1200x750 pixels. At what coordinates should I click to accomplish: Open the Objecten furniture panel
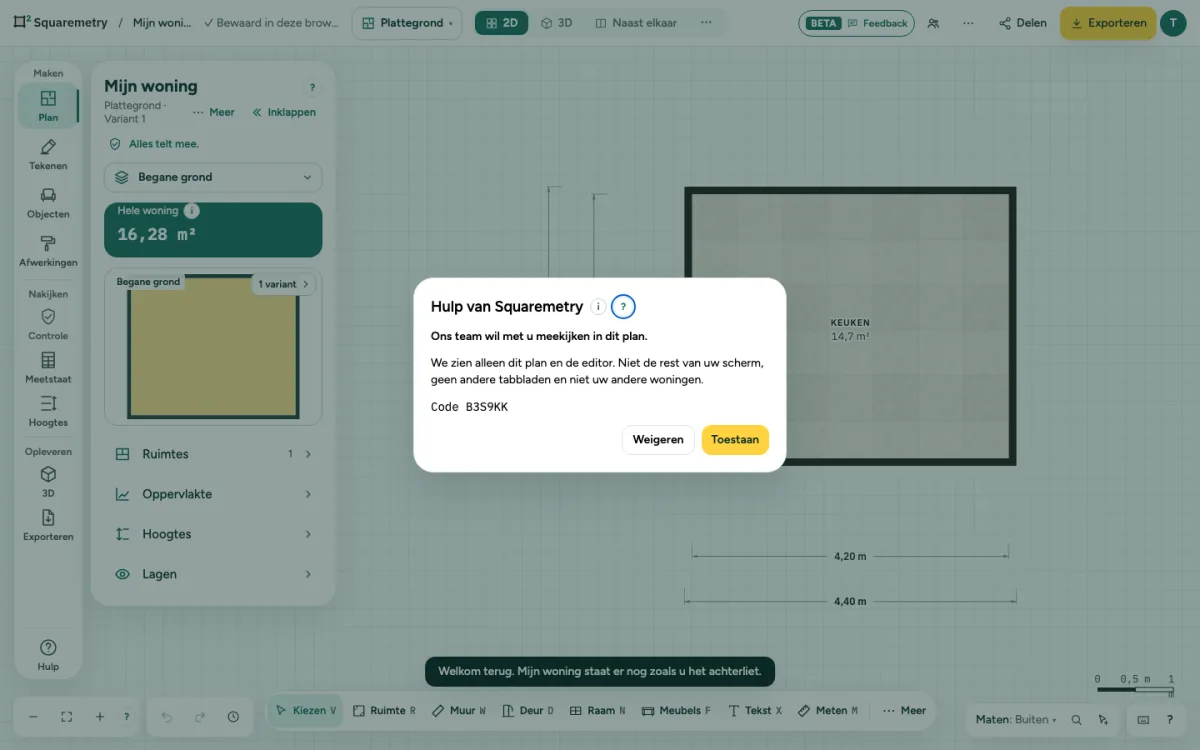tap(48, 203)
